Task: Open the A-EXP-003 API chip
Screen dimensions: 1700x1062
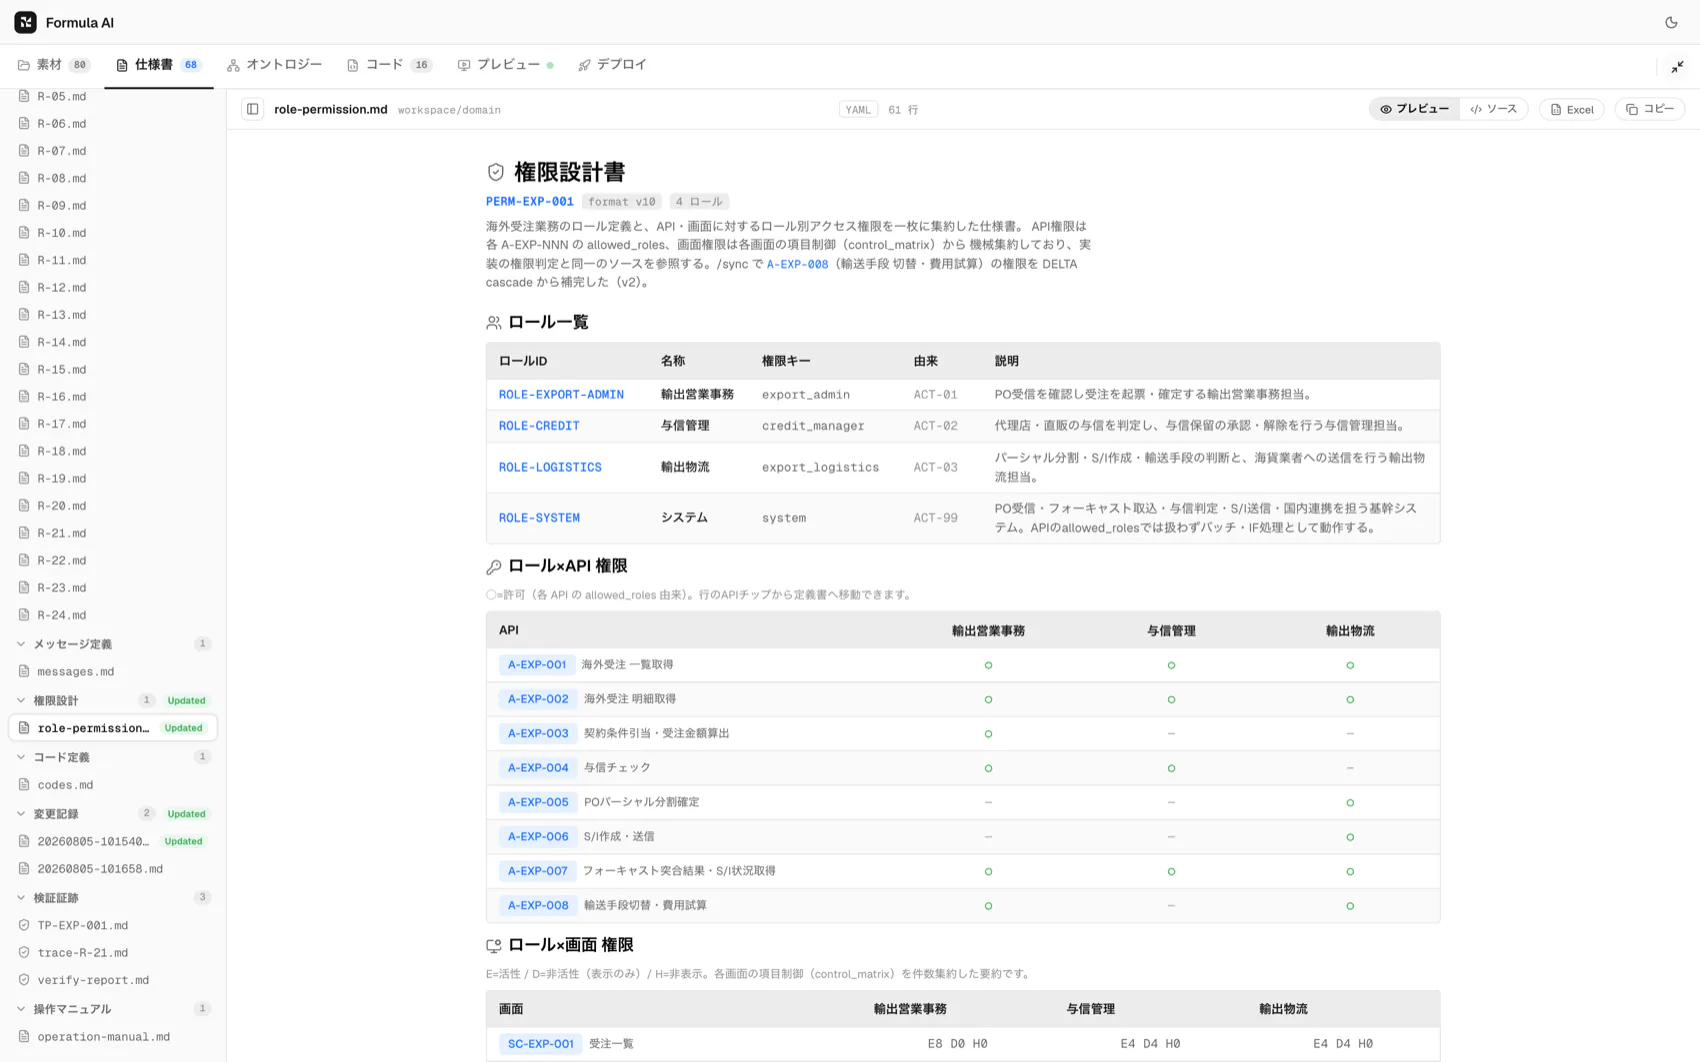Action: pyautogui.click(x=537, y=734)
